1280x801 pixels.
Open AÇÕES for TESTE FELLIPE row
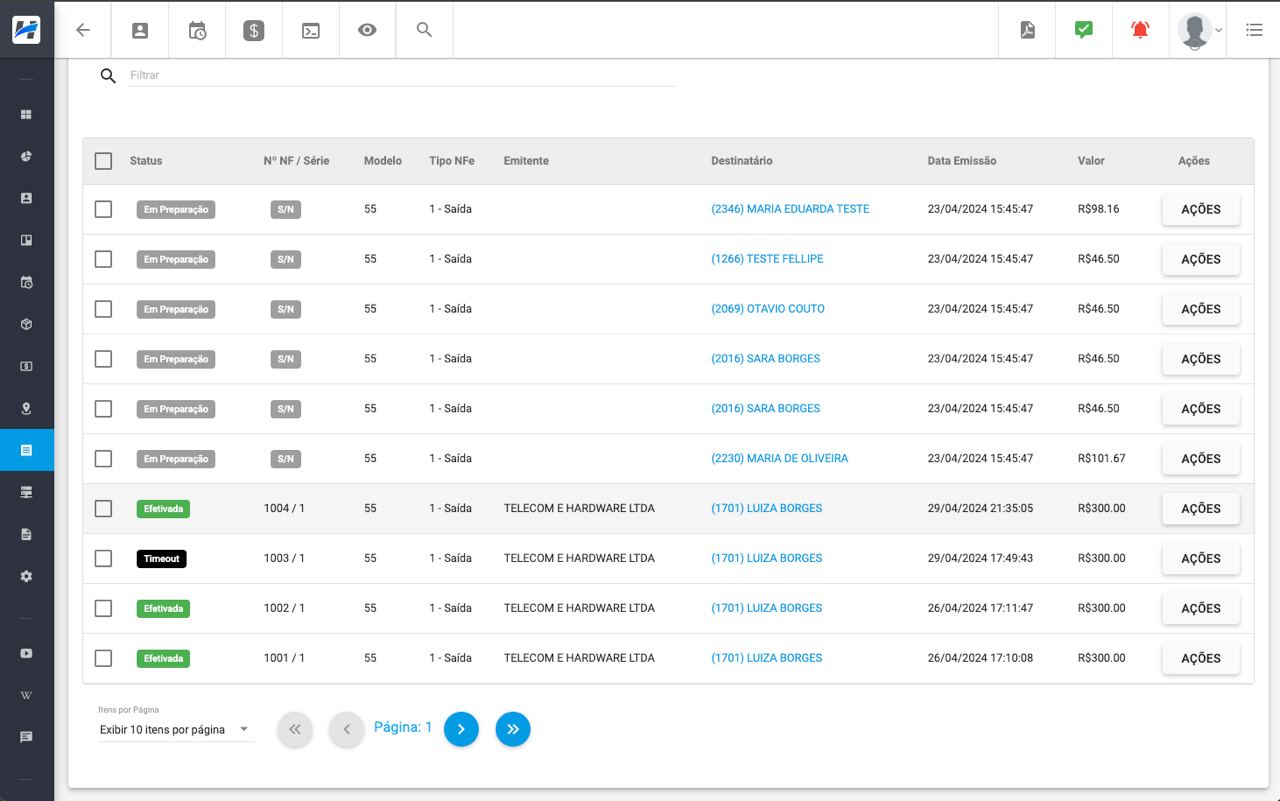click(x=1201, y=259)
